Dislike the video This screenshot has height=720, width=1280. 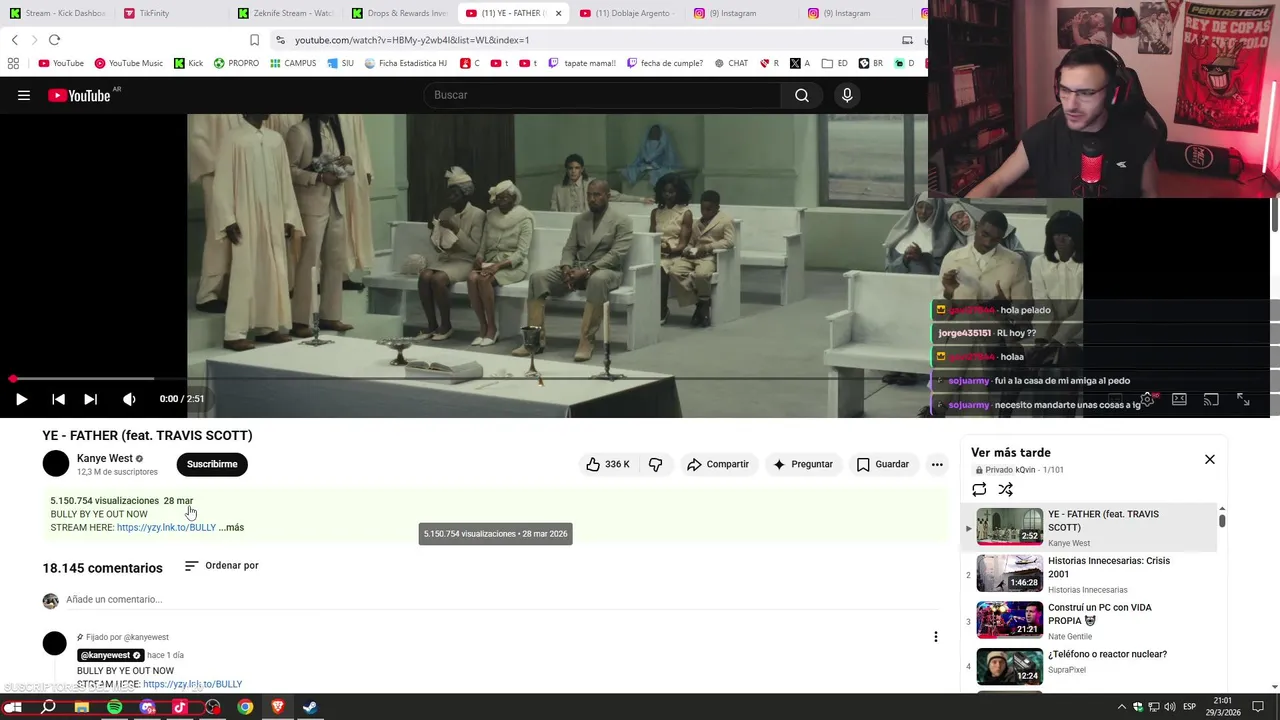point(656,464)
